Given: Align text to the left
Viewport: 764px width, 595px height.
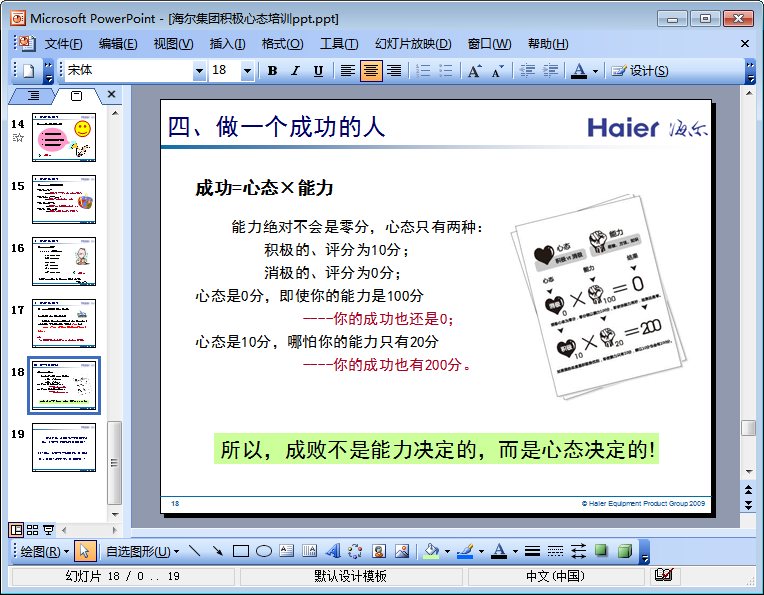Looking at the screenshot, I should point(347,71).
